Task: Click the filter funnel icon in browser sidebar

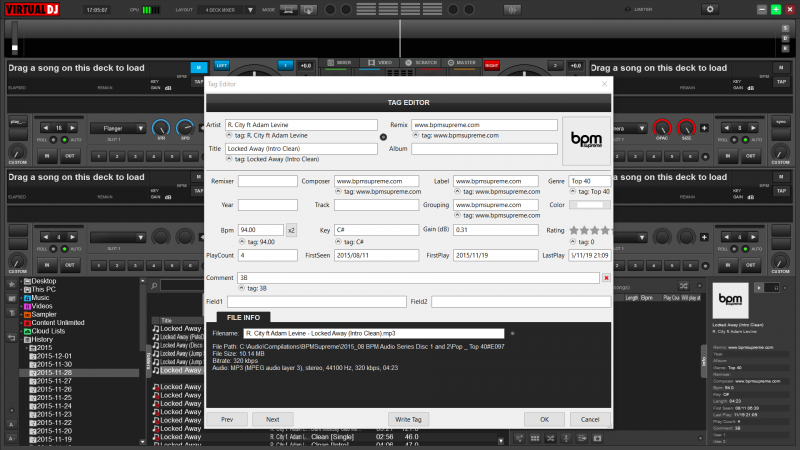Action: 11,311
